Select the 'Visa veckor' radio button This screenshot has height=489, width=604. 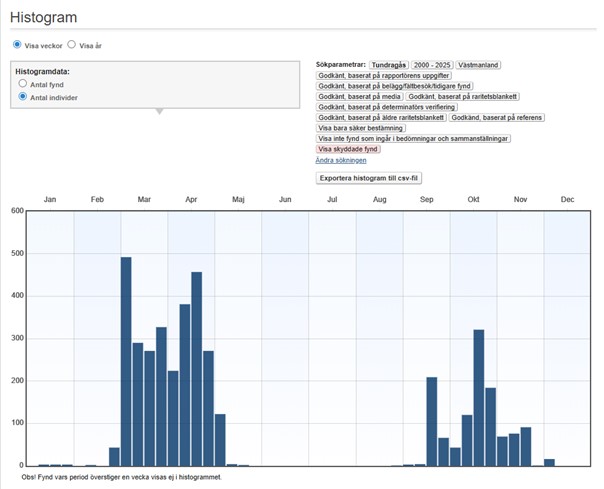(17, 45)
